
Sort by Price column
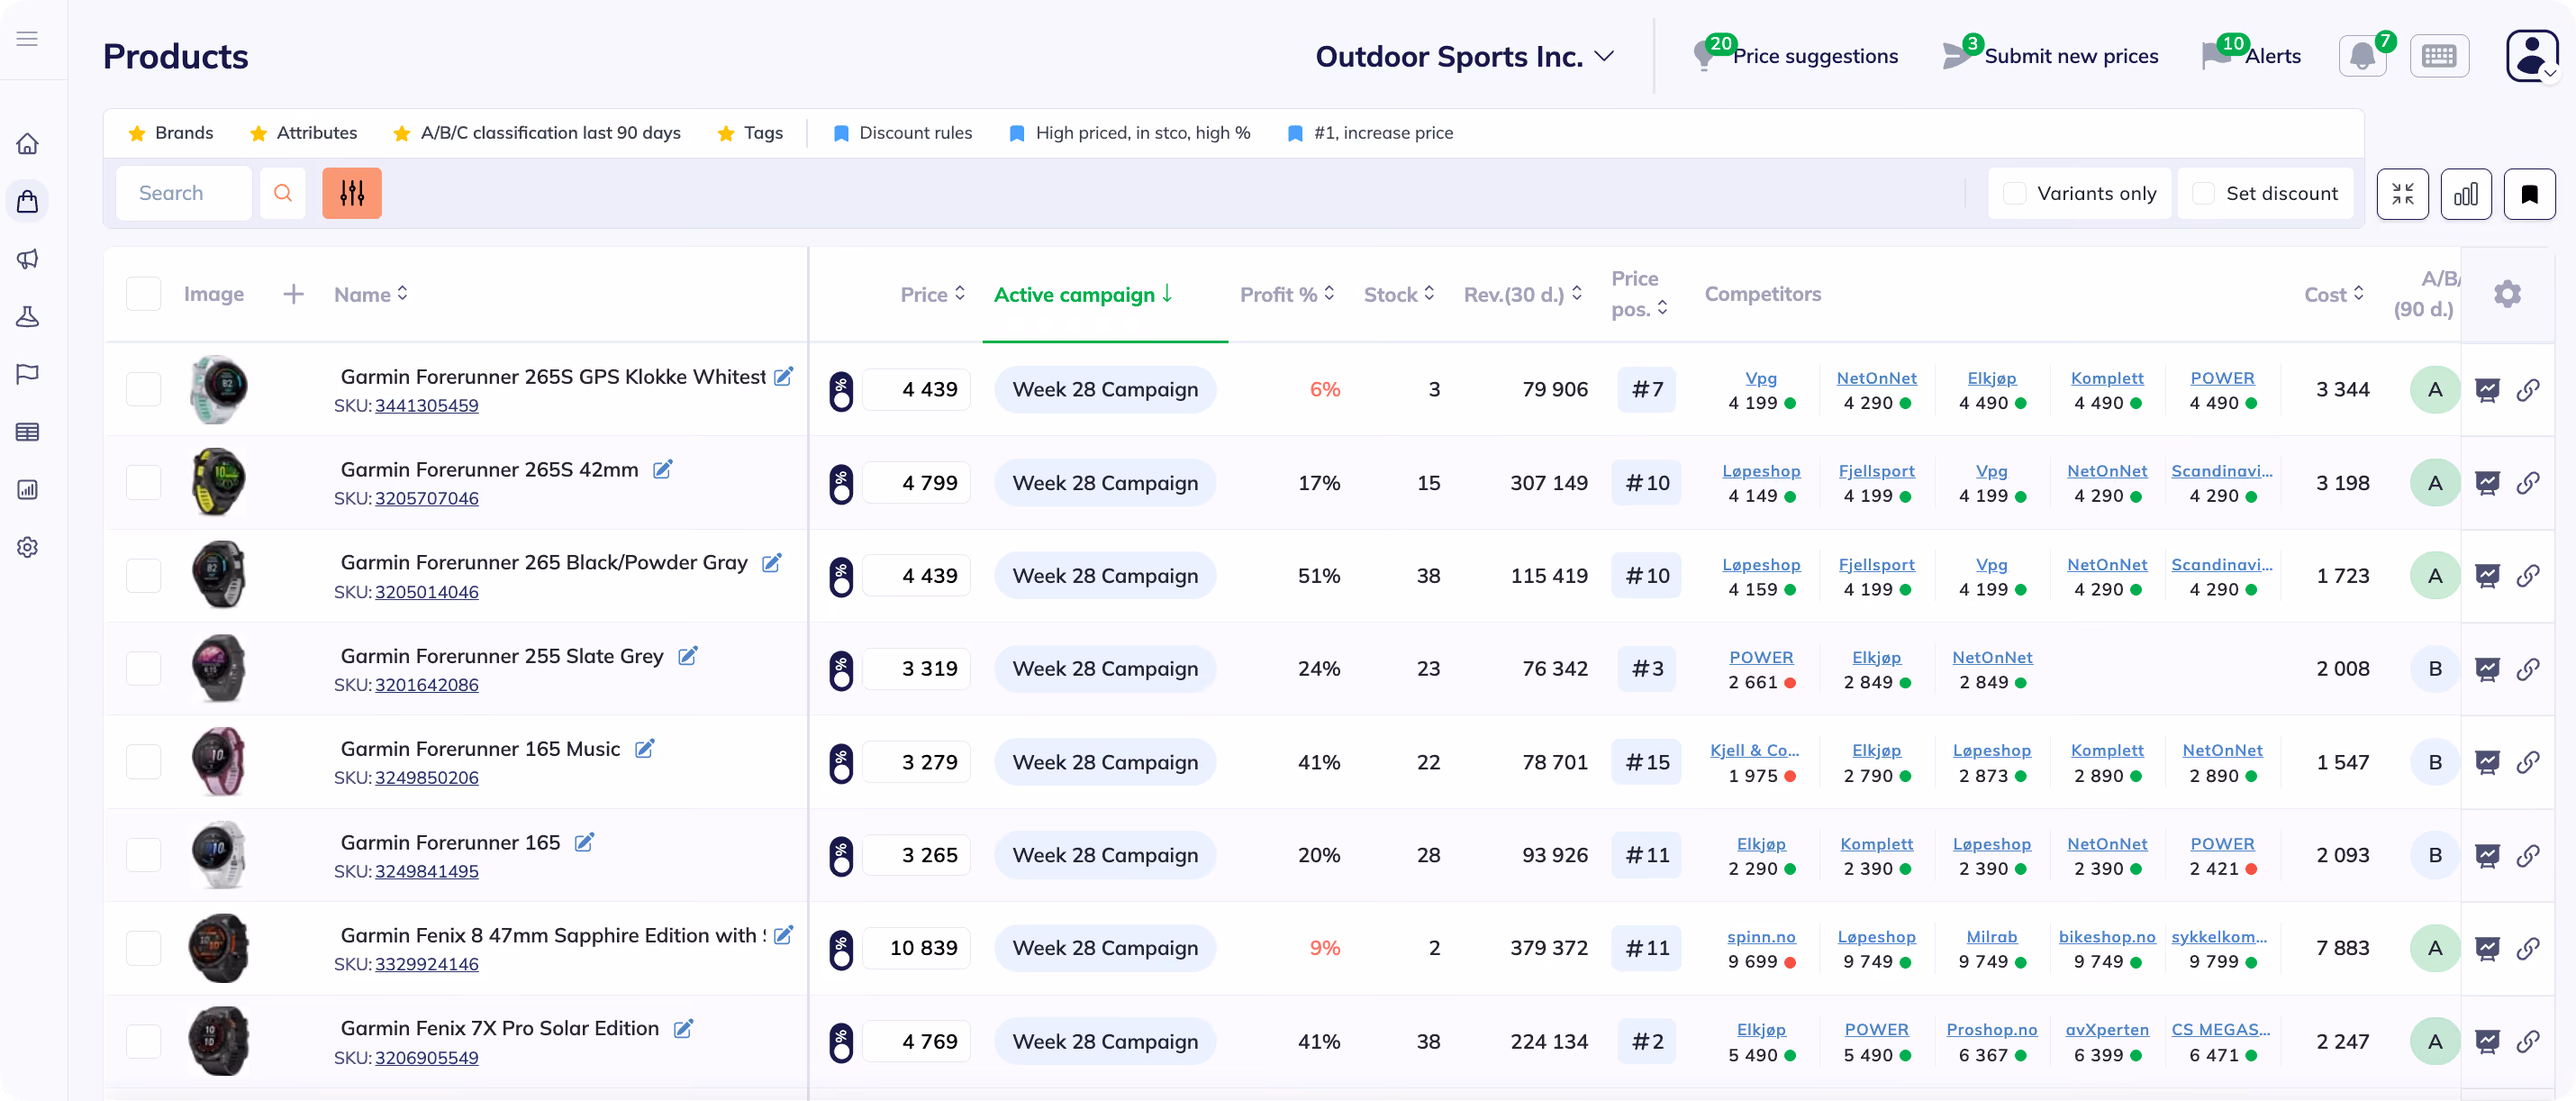[932, 295]
